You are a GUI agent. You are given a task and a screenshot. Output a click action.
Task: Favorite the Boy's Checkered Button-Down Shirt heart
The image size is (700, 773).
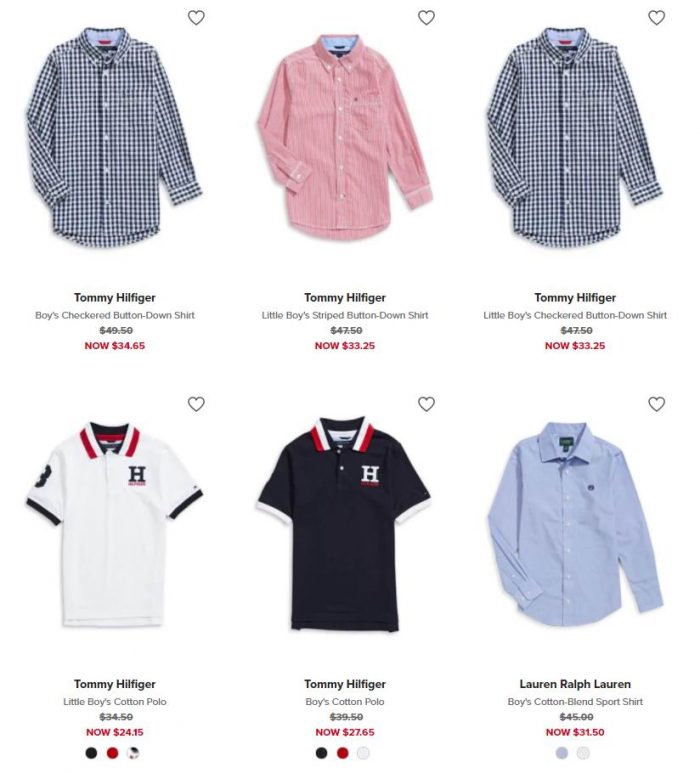[196, 18]
